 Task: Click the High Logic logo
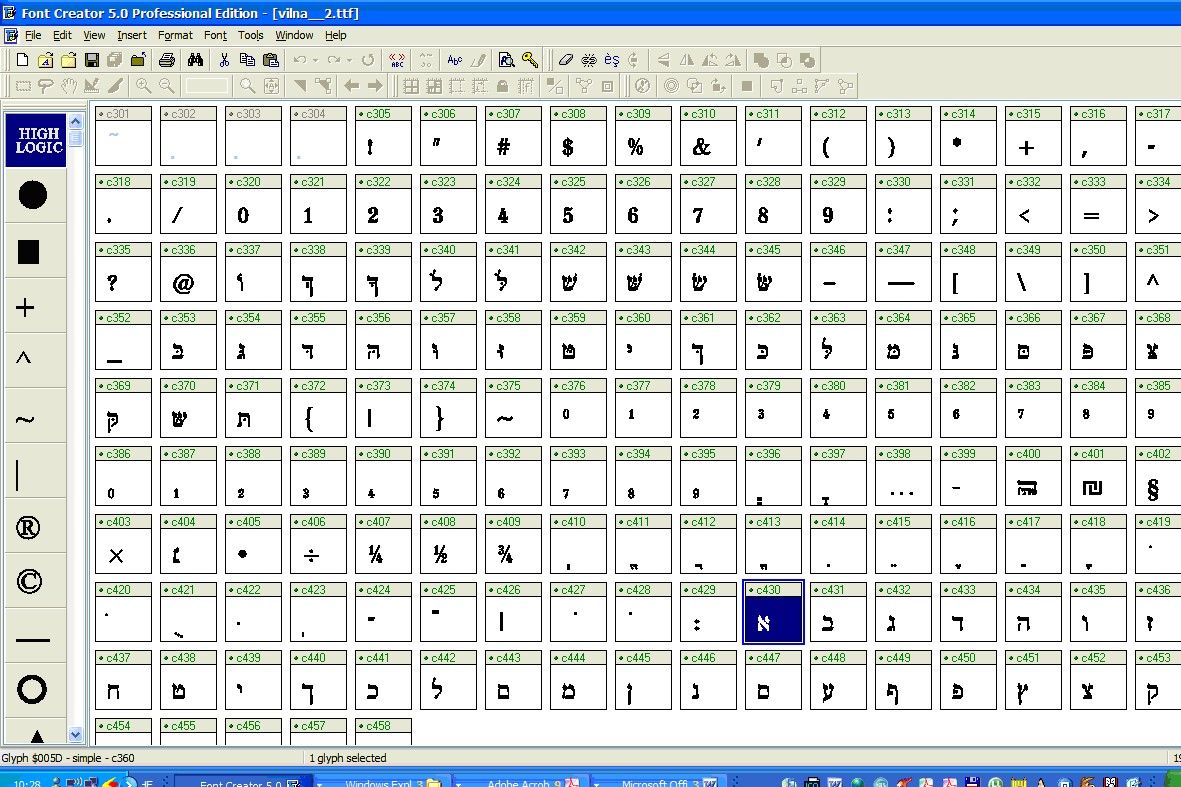[x=35, y=140]
